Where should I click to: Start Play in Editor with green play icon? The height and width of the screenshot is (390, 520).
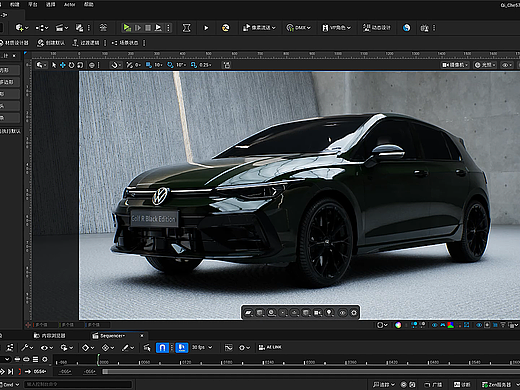coord(127,28)
